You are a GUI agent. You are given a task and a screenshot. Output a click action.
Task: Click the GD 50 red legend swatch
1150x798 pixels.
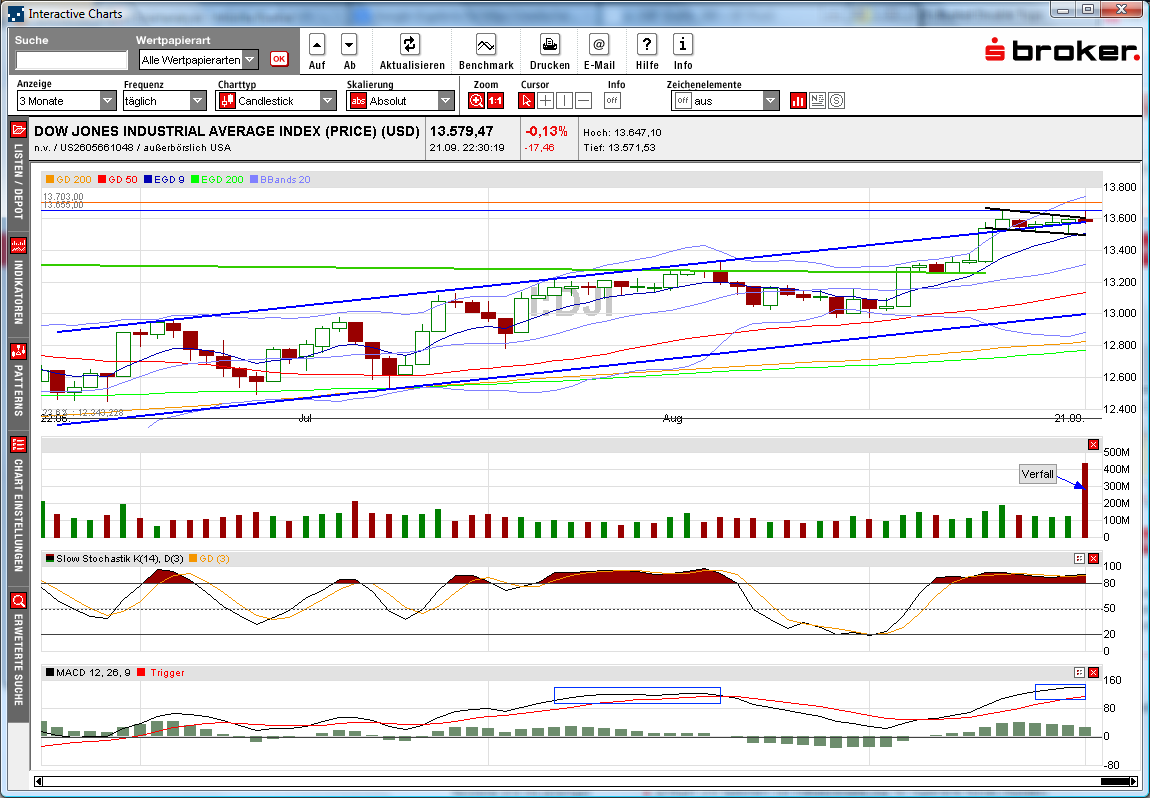(101, 179)
